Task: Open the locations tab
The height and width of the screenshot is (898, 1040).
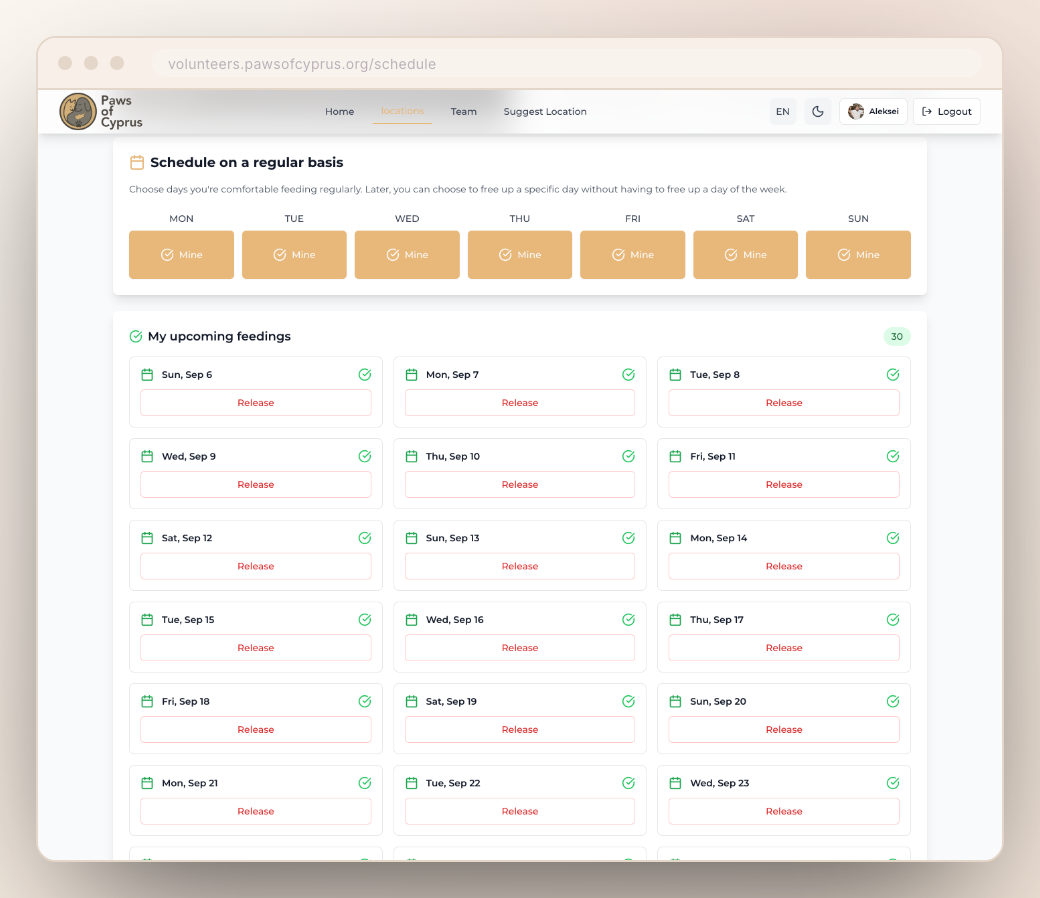Action: pyautogui.click(x=402, y=111)
